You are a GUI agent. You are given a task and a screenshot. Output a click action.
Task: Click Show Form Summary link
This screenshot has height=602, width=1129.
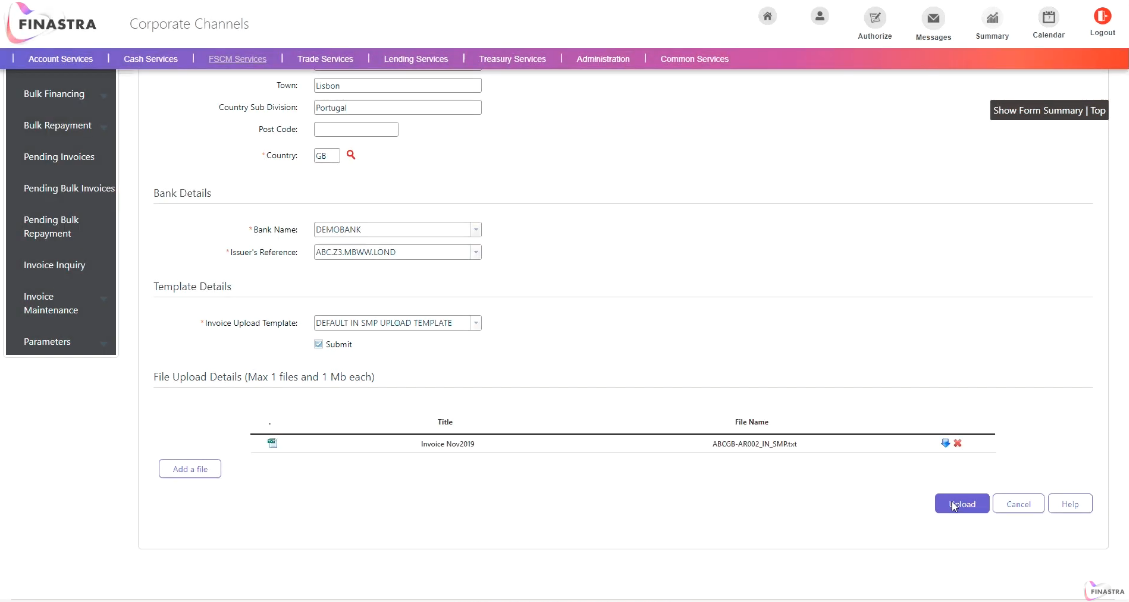click(1038, 110)
